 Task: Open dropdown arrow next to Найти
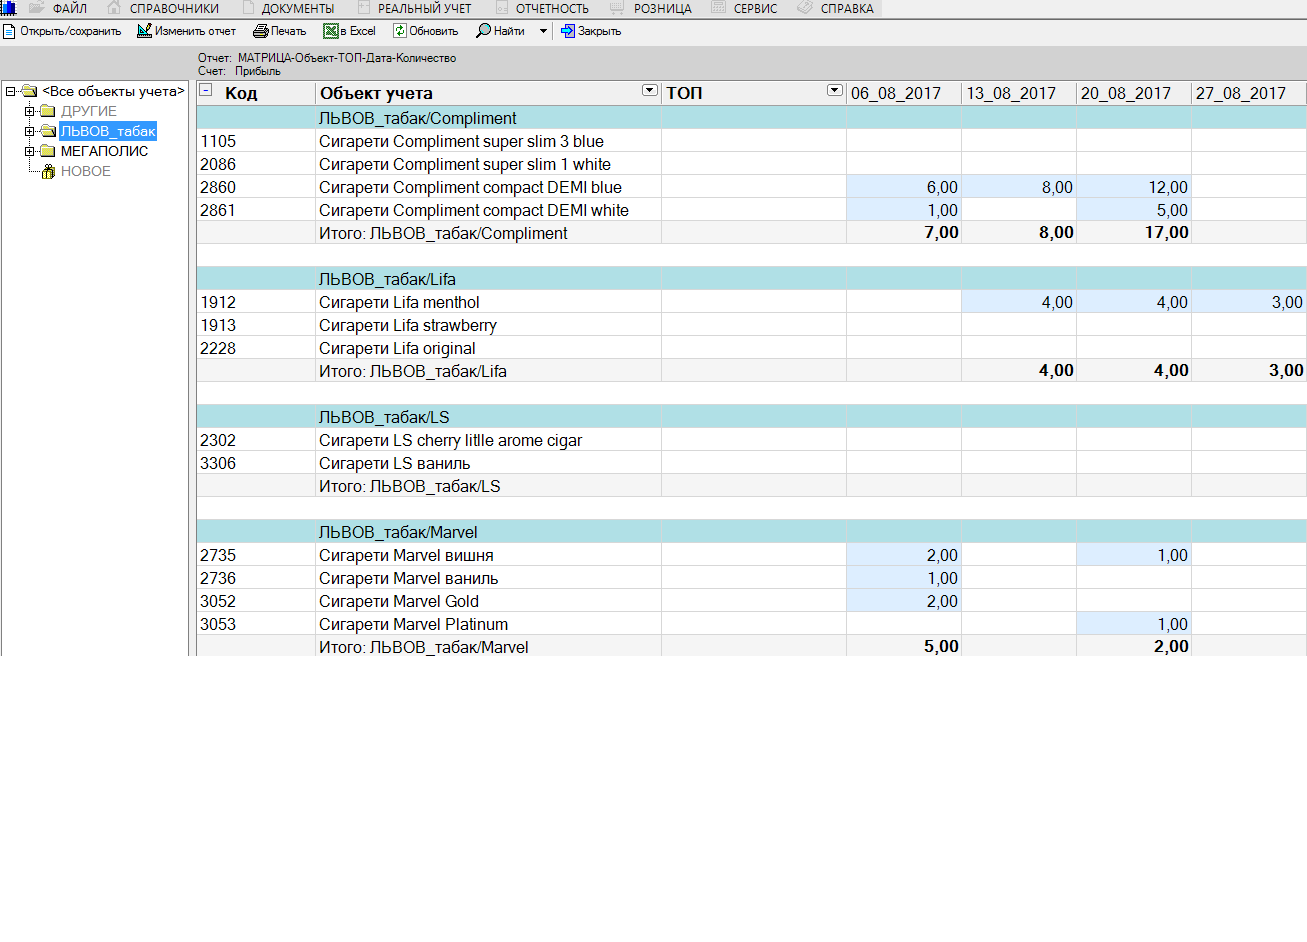544,31
